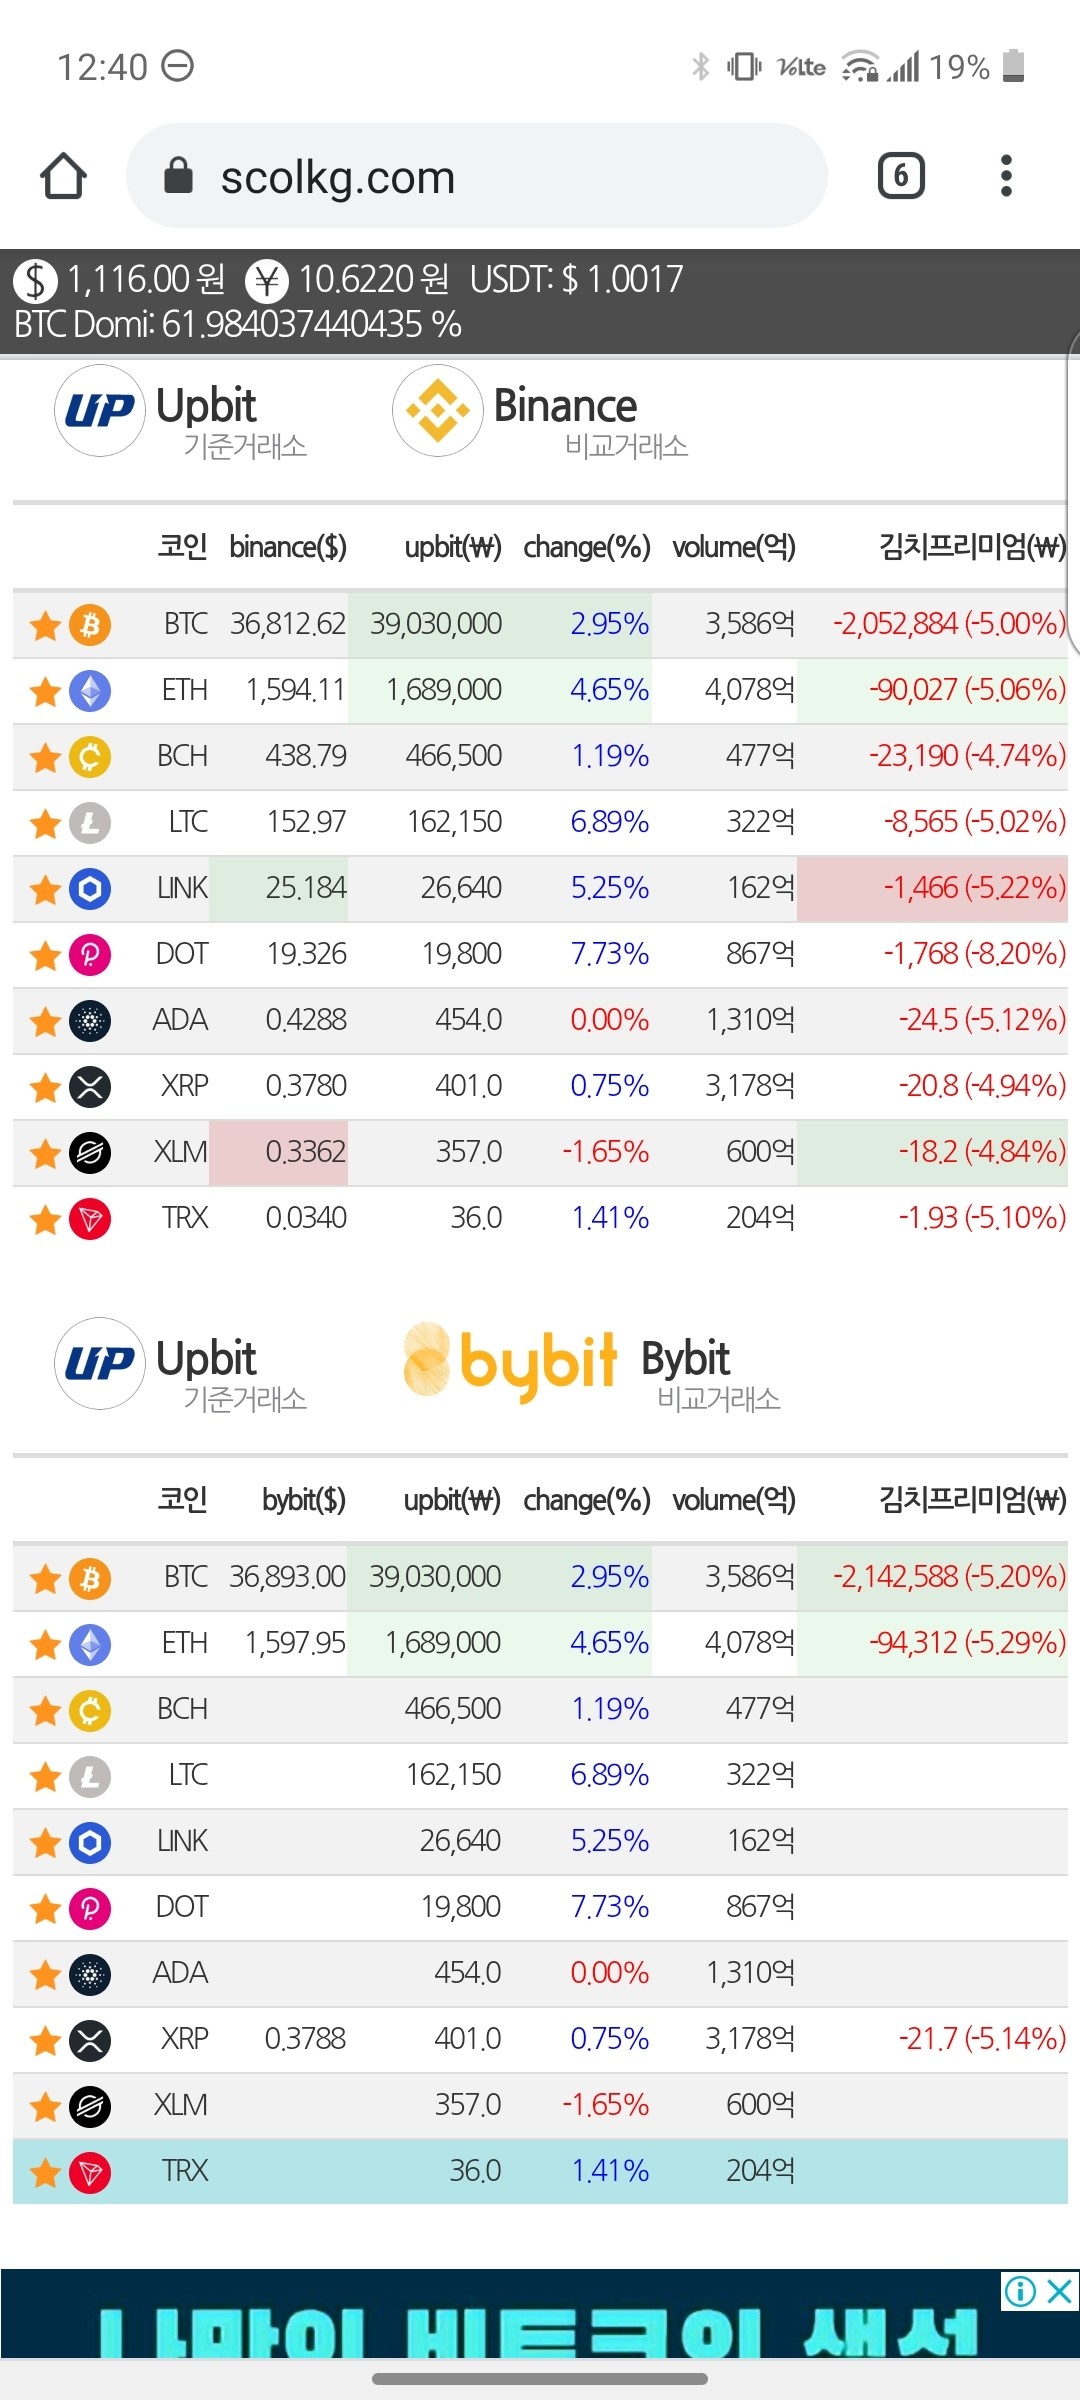Viewport: 1080px width, 2400px height.
Task: Close the bottom advertisement banner
Action: click(1060, 2291)
